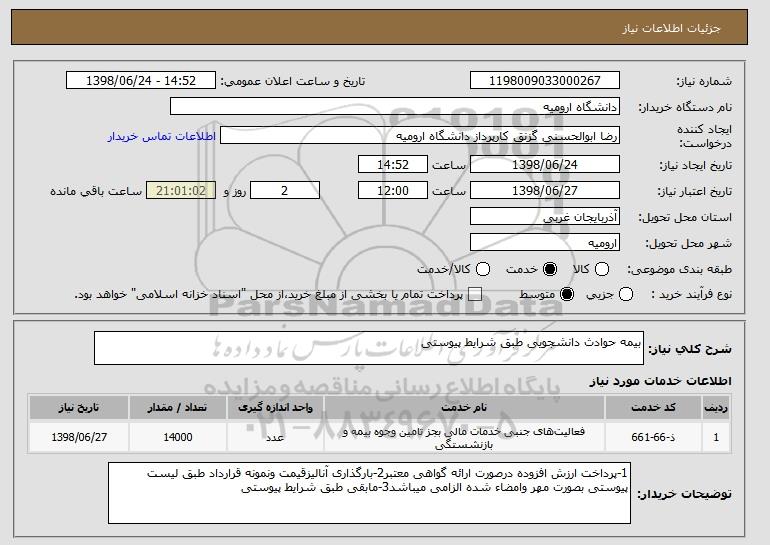770x545 pixels.
Task: Click the validity time 12:00 field
Action: (x=393, y=190)
